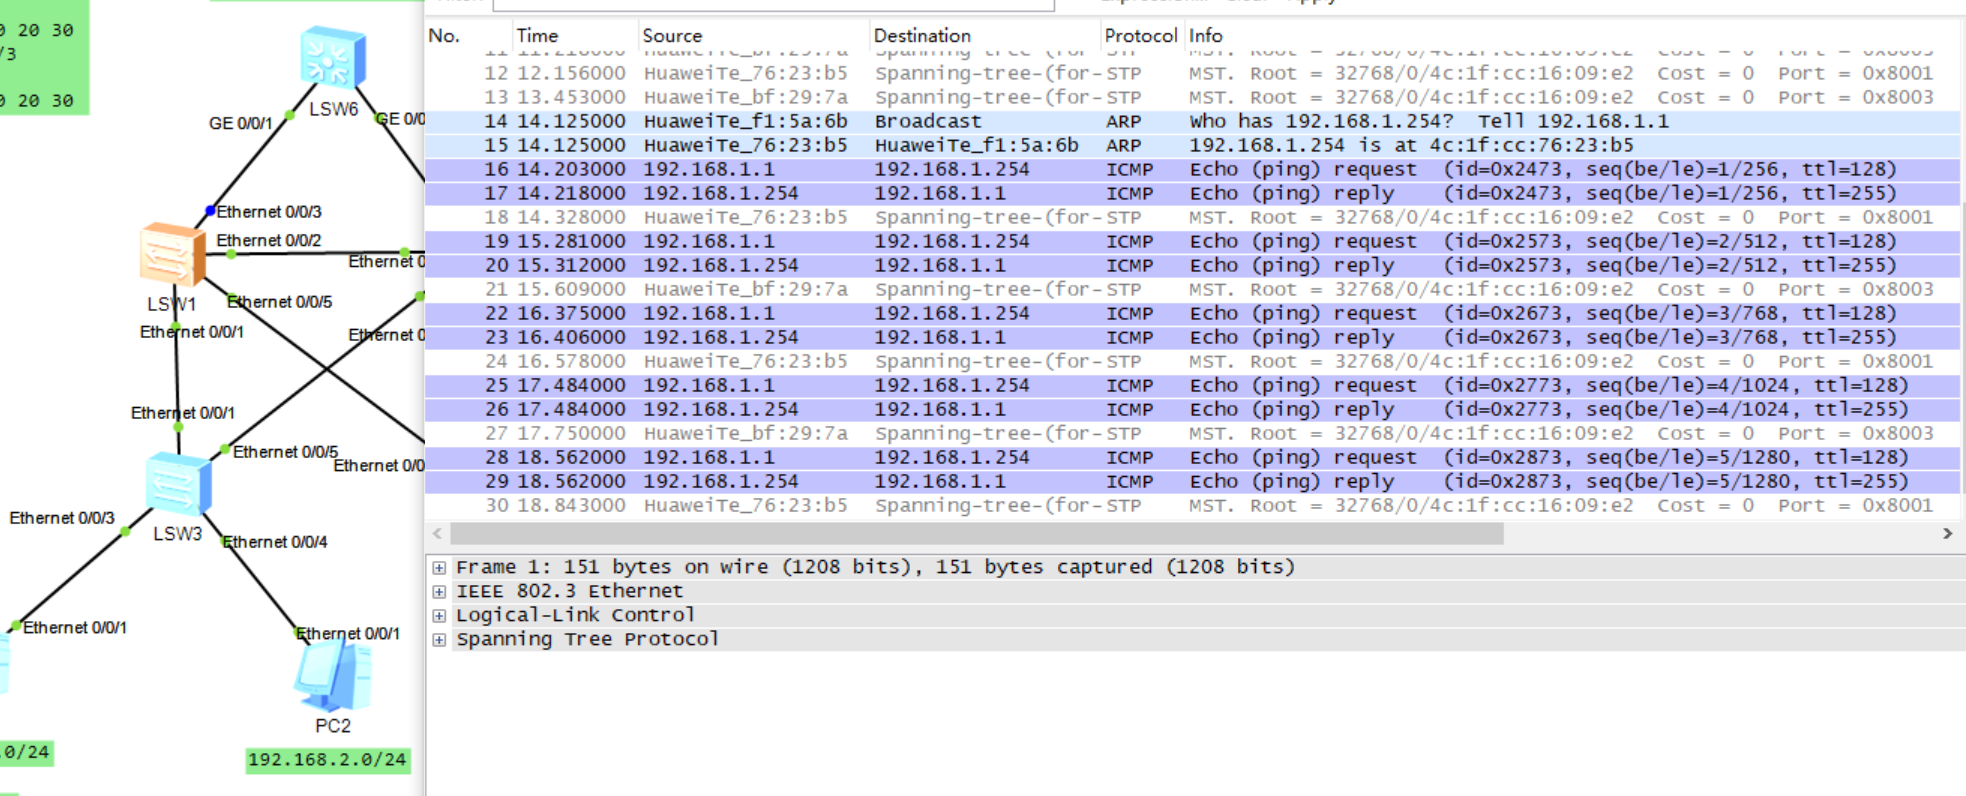Click the GE 0/0/1 port label
Image resolution: width=1966 pixels, height=796 pixels.
click(240, 124)
